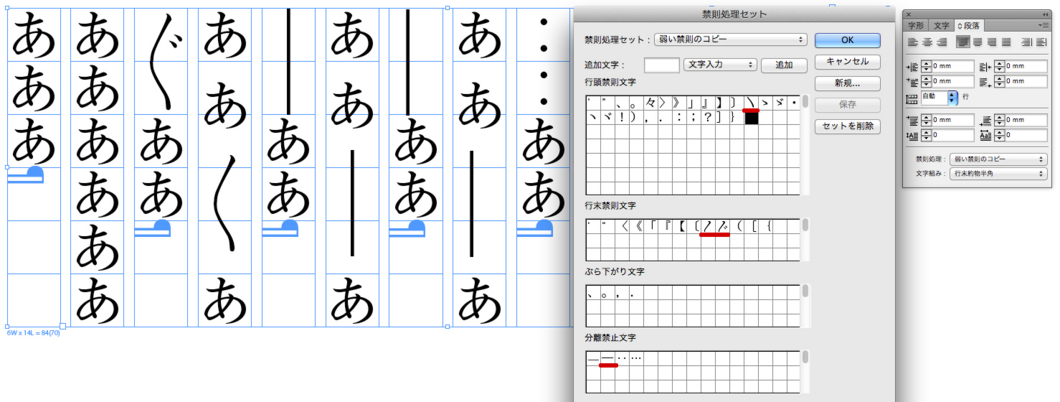Select the ! character in 行頭禁則文字 grid

[x=621, y=118]
